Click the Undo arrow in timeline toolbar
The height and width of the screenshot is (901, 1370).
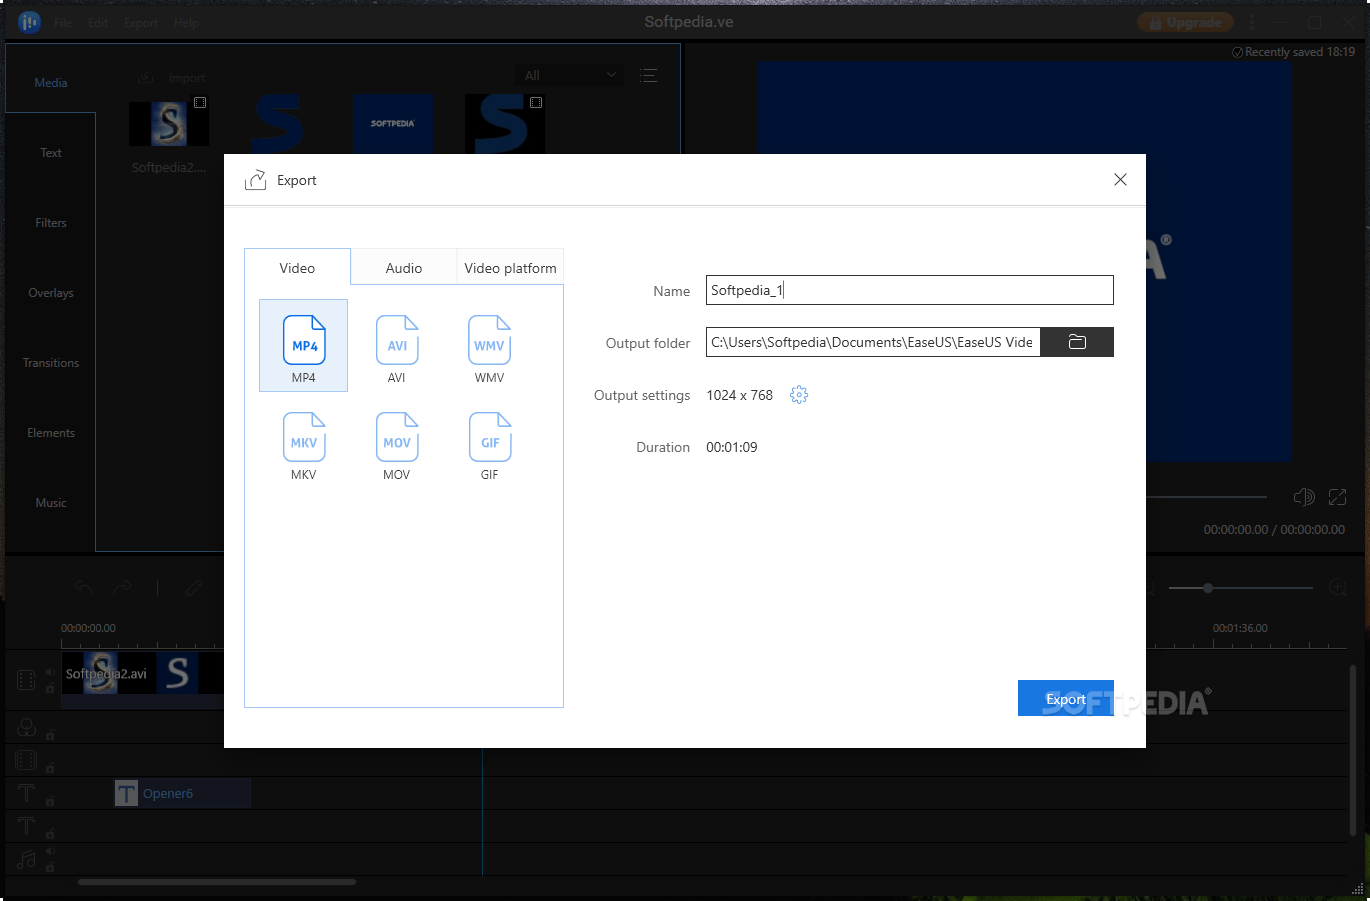84,587
